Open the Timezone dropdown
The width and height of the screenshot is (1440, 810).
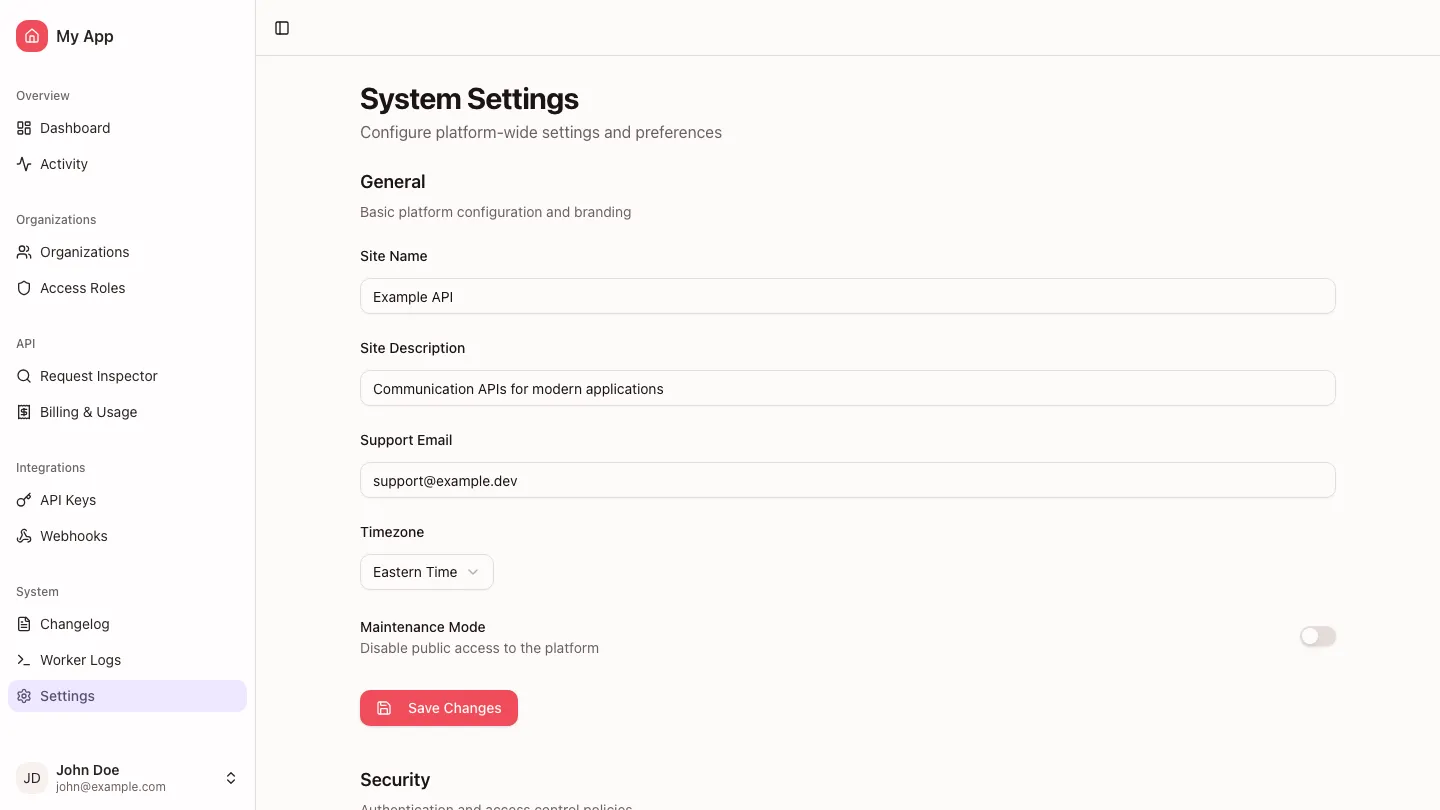[x=426, y=572]
